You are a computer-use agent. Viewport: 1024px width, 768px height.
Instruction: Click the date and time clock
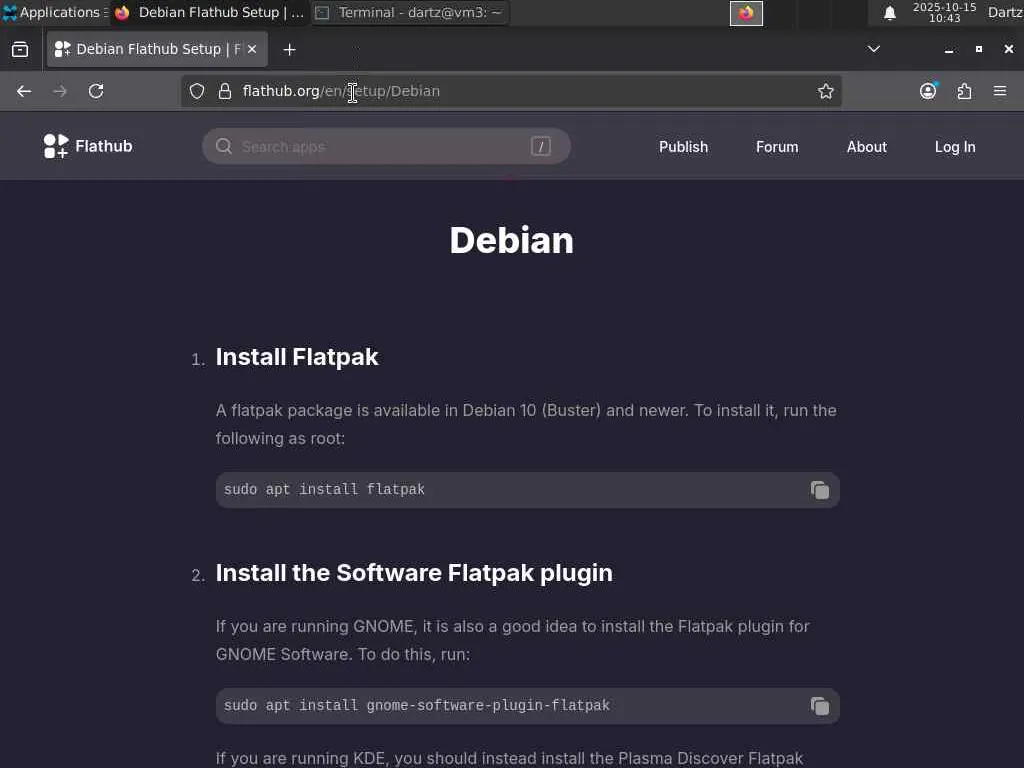point(944,12)
